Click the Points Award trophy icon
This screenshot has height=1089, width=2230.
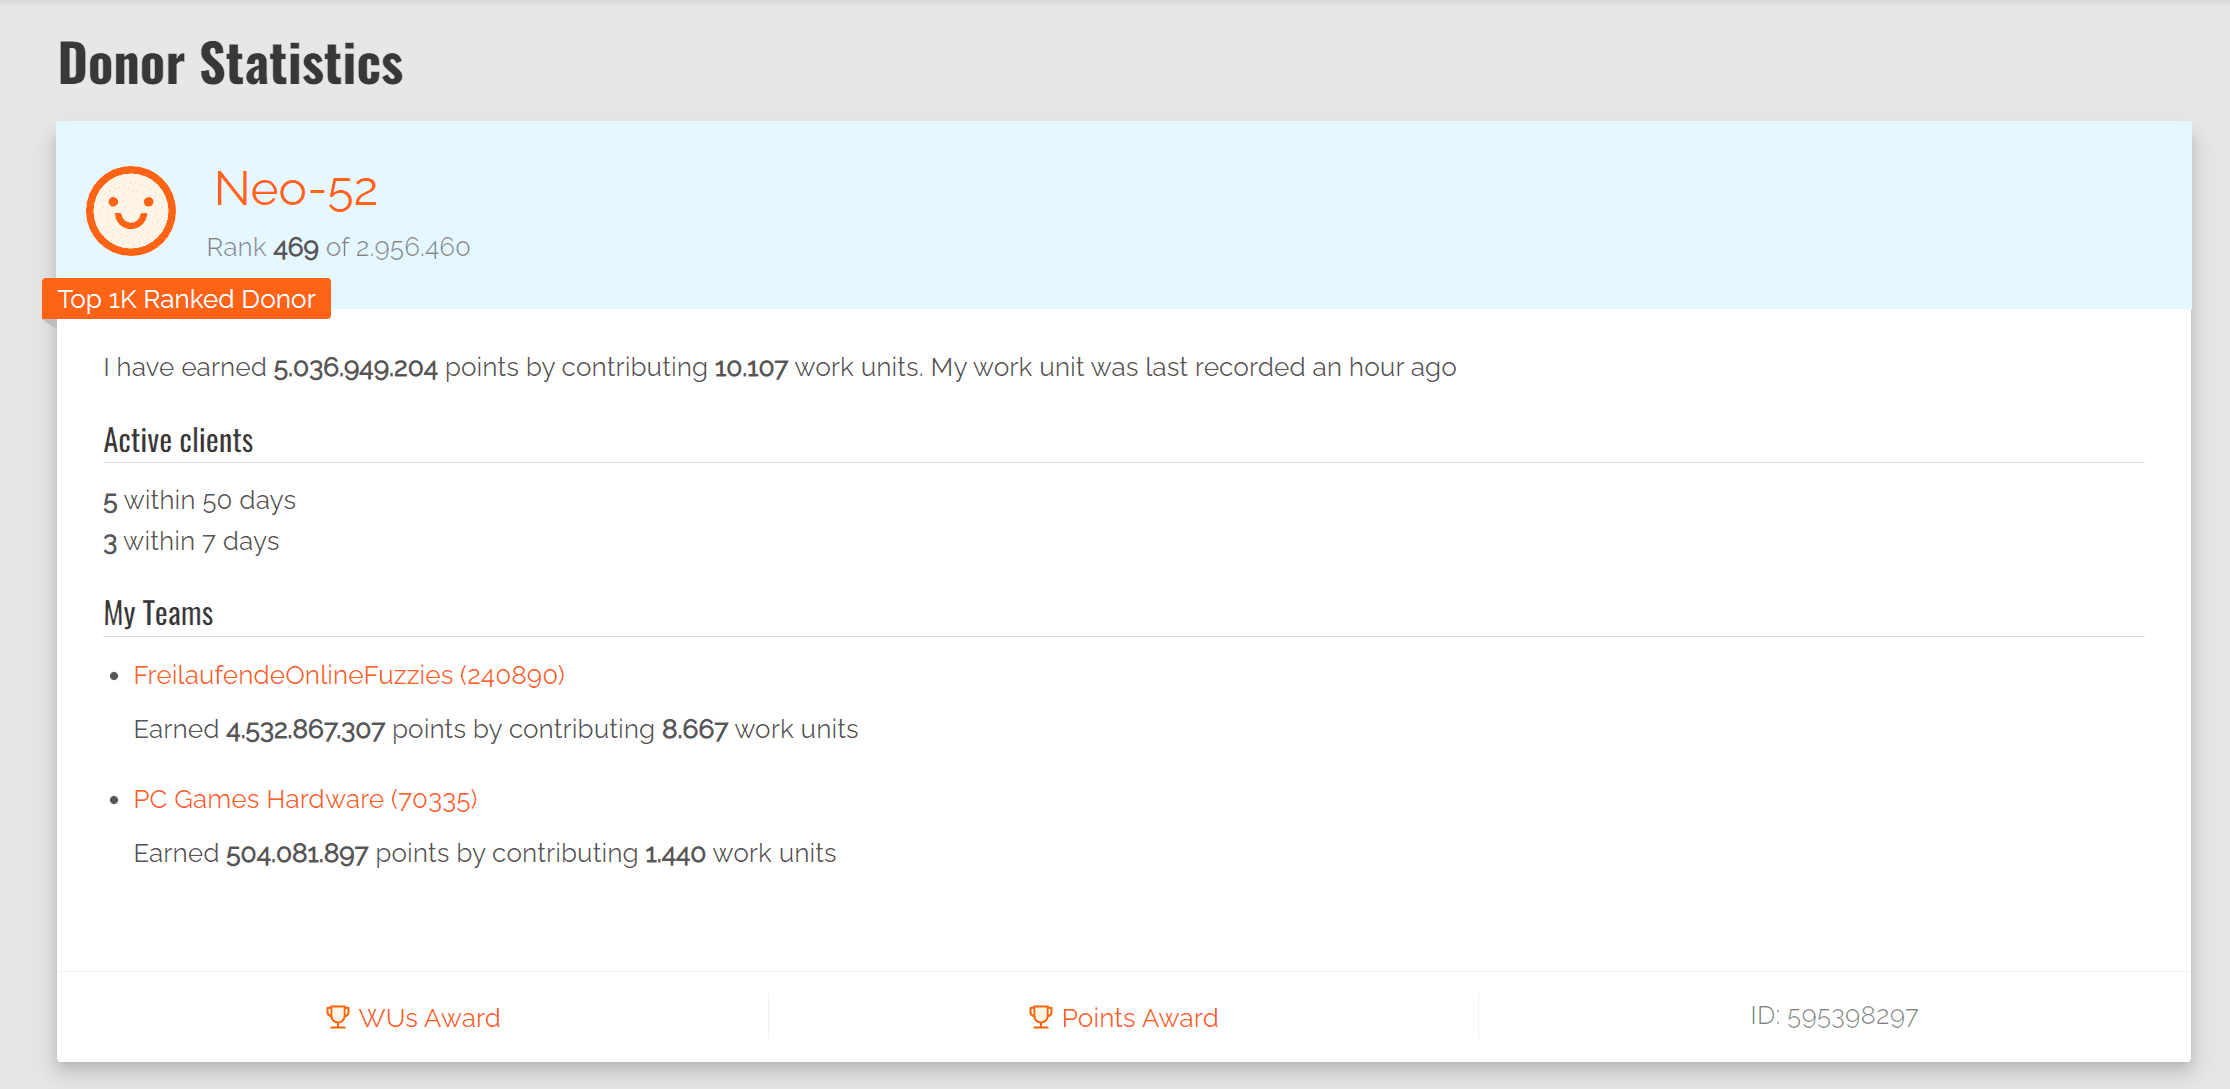1041,1017
